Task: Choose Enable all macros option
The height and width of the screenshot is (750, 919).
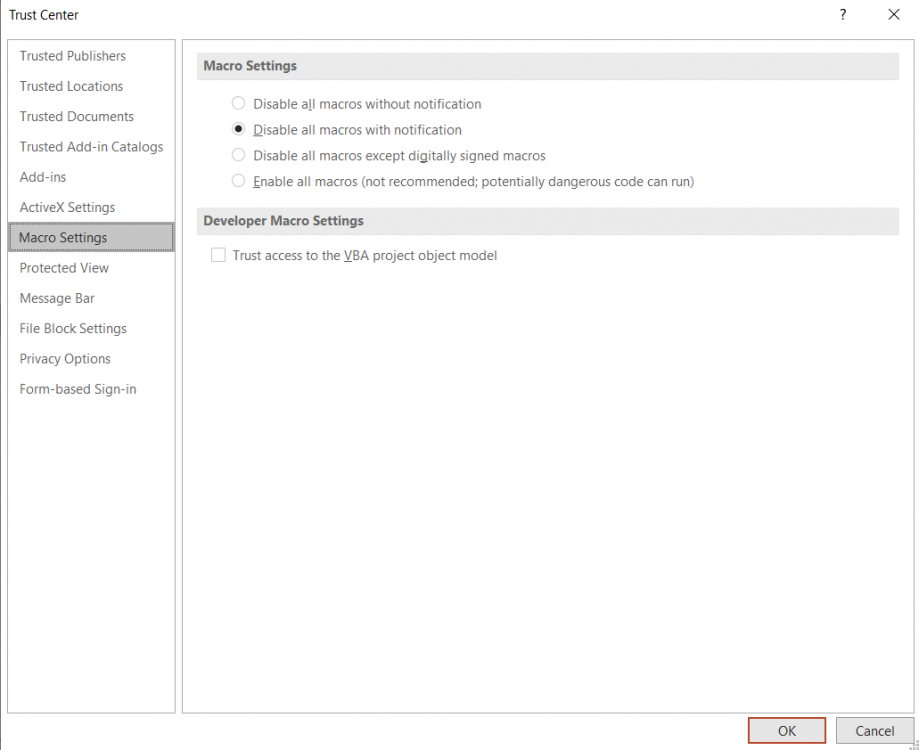Action: click(238, 181)
